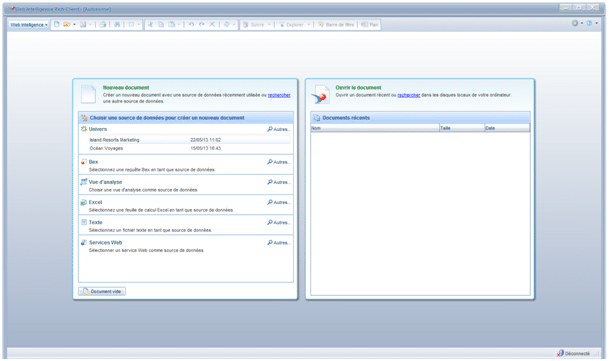609x361 pixels.
Task: Click the rechercher link under Nouveau document
Action: coord(279,95)
